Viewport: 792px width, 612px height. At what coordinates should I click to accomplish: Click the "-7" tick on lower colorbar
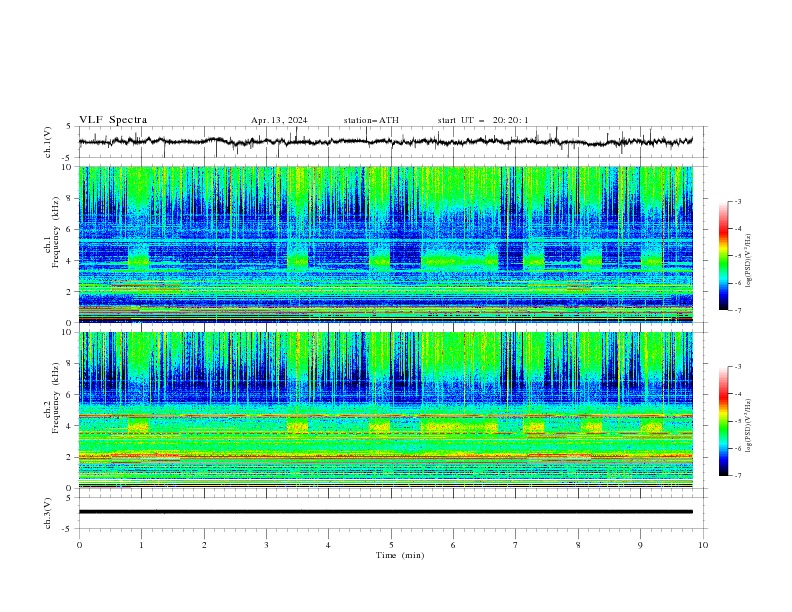tap(738, 476)
